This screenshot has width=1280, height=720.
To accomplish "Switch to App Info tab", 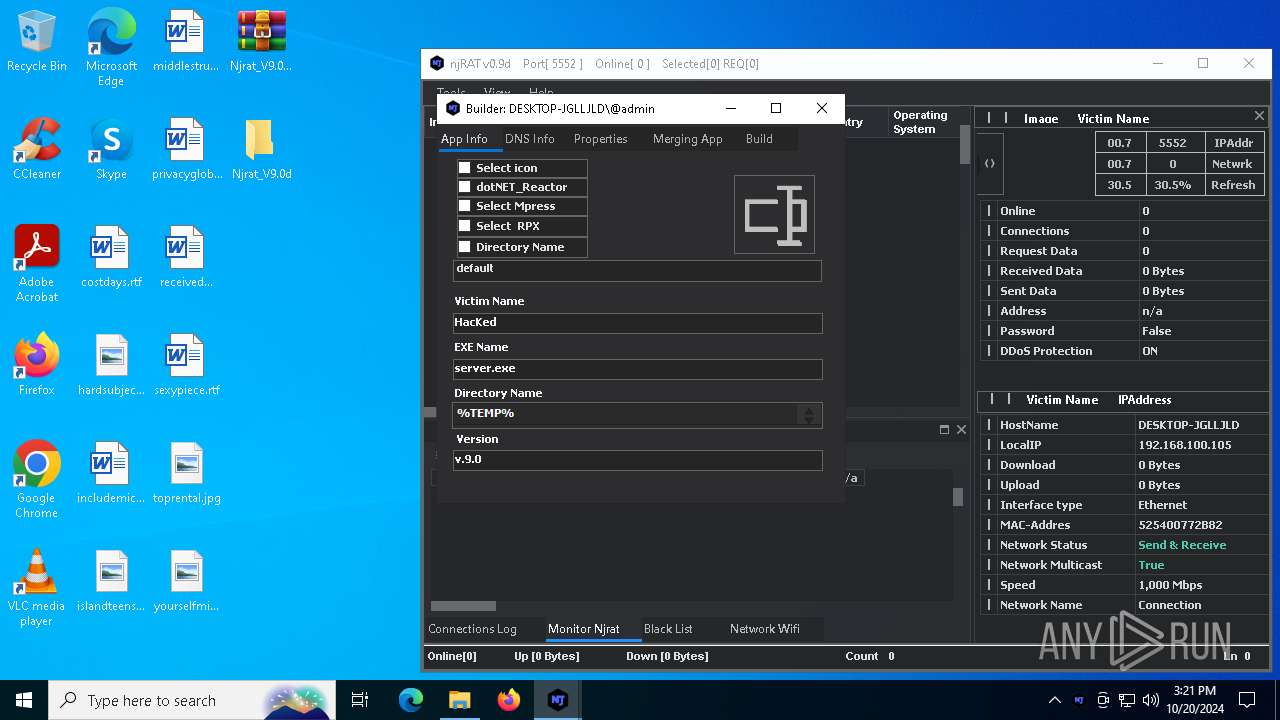I will (x=464, y=139).
